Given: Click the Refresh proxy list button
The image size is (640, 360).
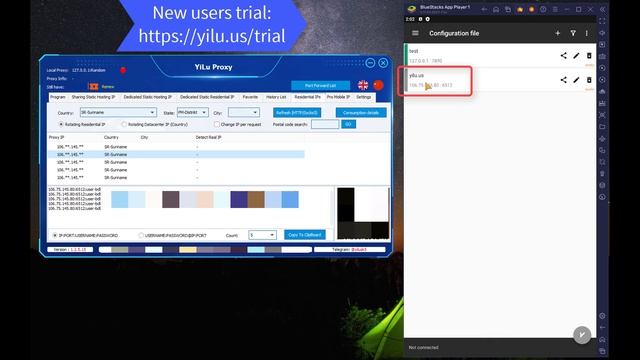Looking at the screenshot, I should click(297, 113).
